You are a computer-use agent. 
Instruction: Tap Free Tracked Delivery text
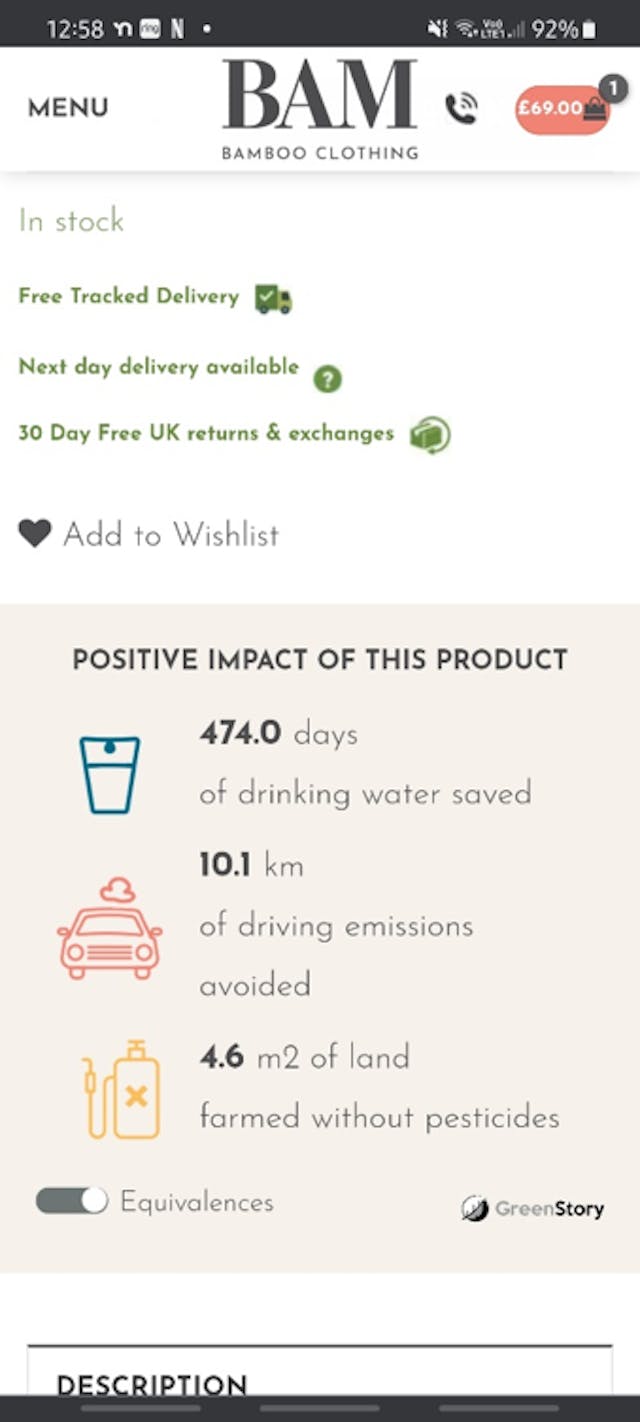[129, 296]
